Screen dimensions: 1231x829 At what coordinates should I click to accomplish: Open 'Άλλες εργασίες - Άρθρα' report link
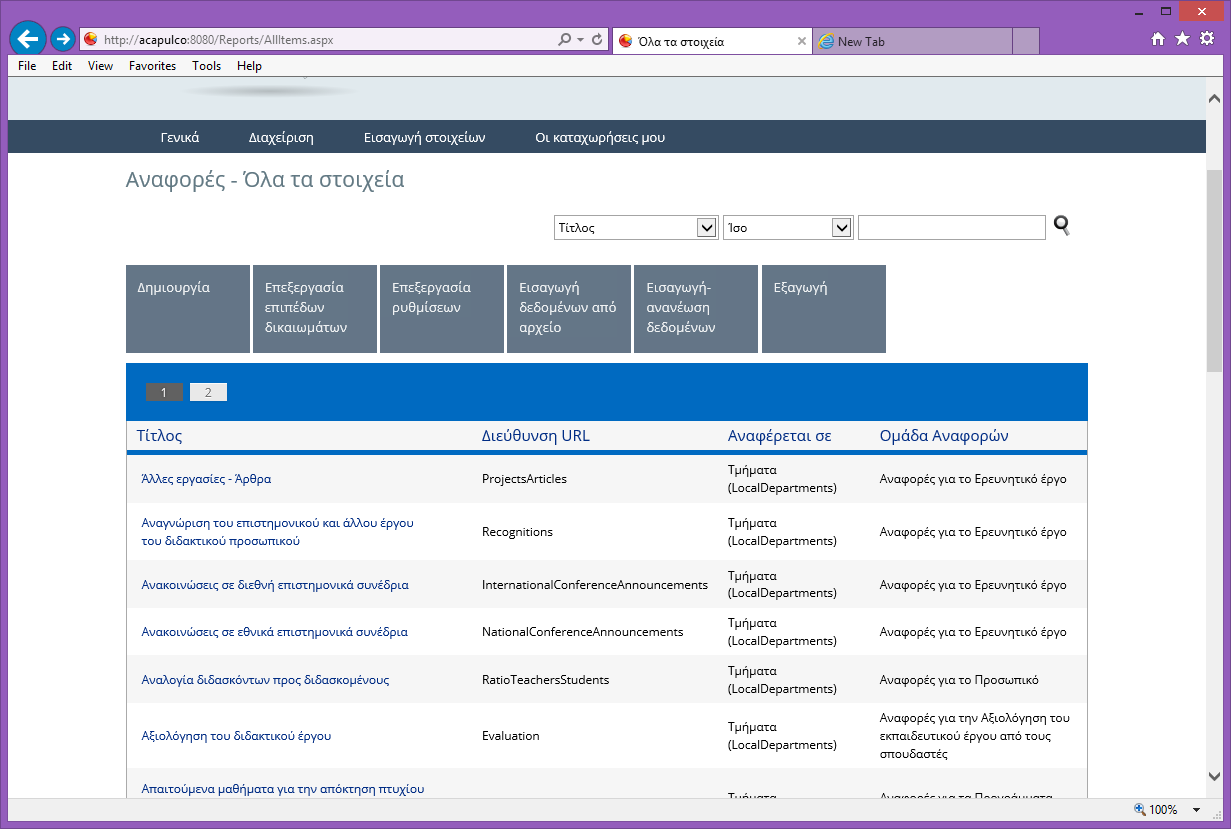point(206,479)
